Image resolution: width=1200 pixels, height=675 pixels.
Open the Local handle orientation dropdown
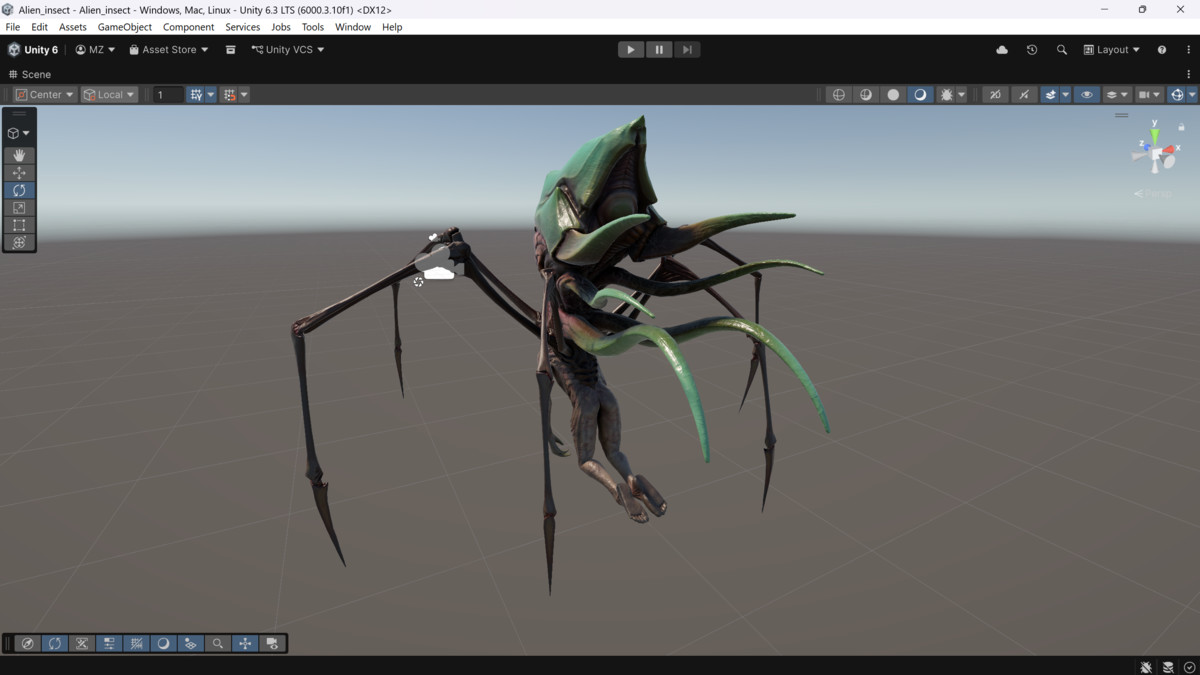pyautogui.click(x=108, y=94)
